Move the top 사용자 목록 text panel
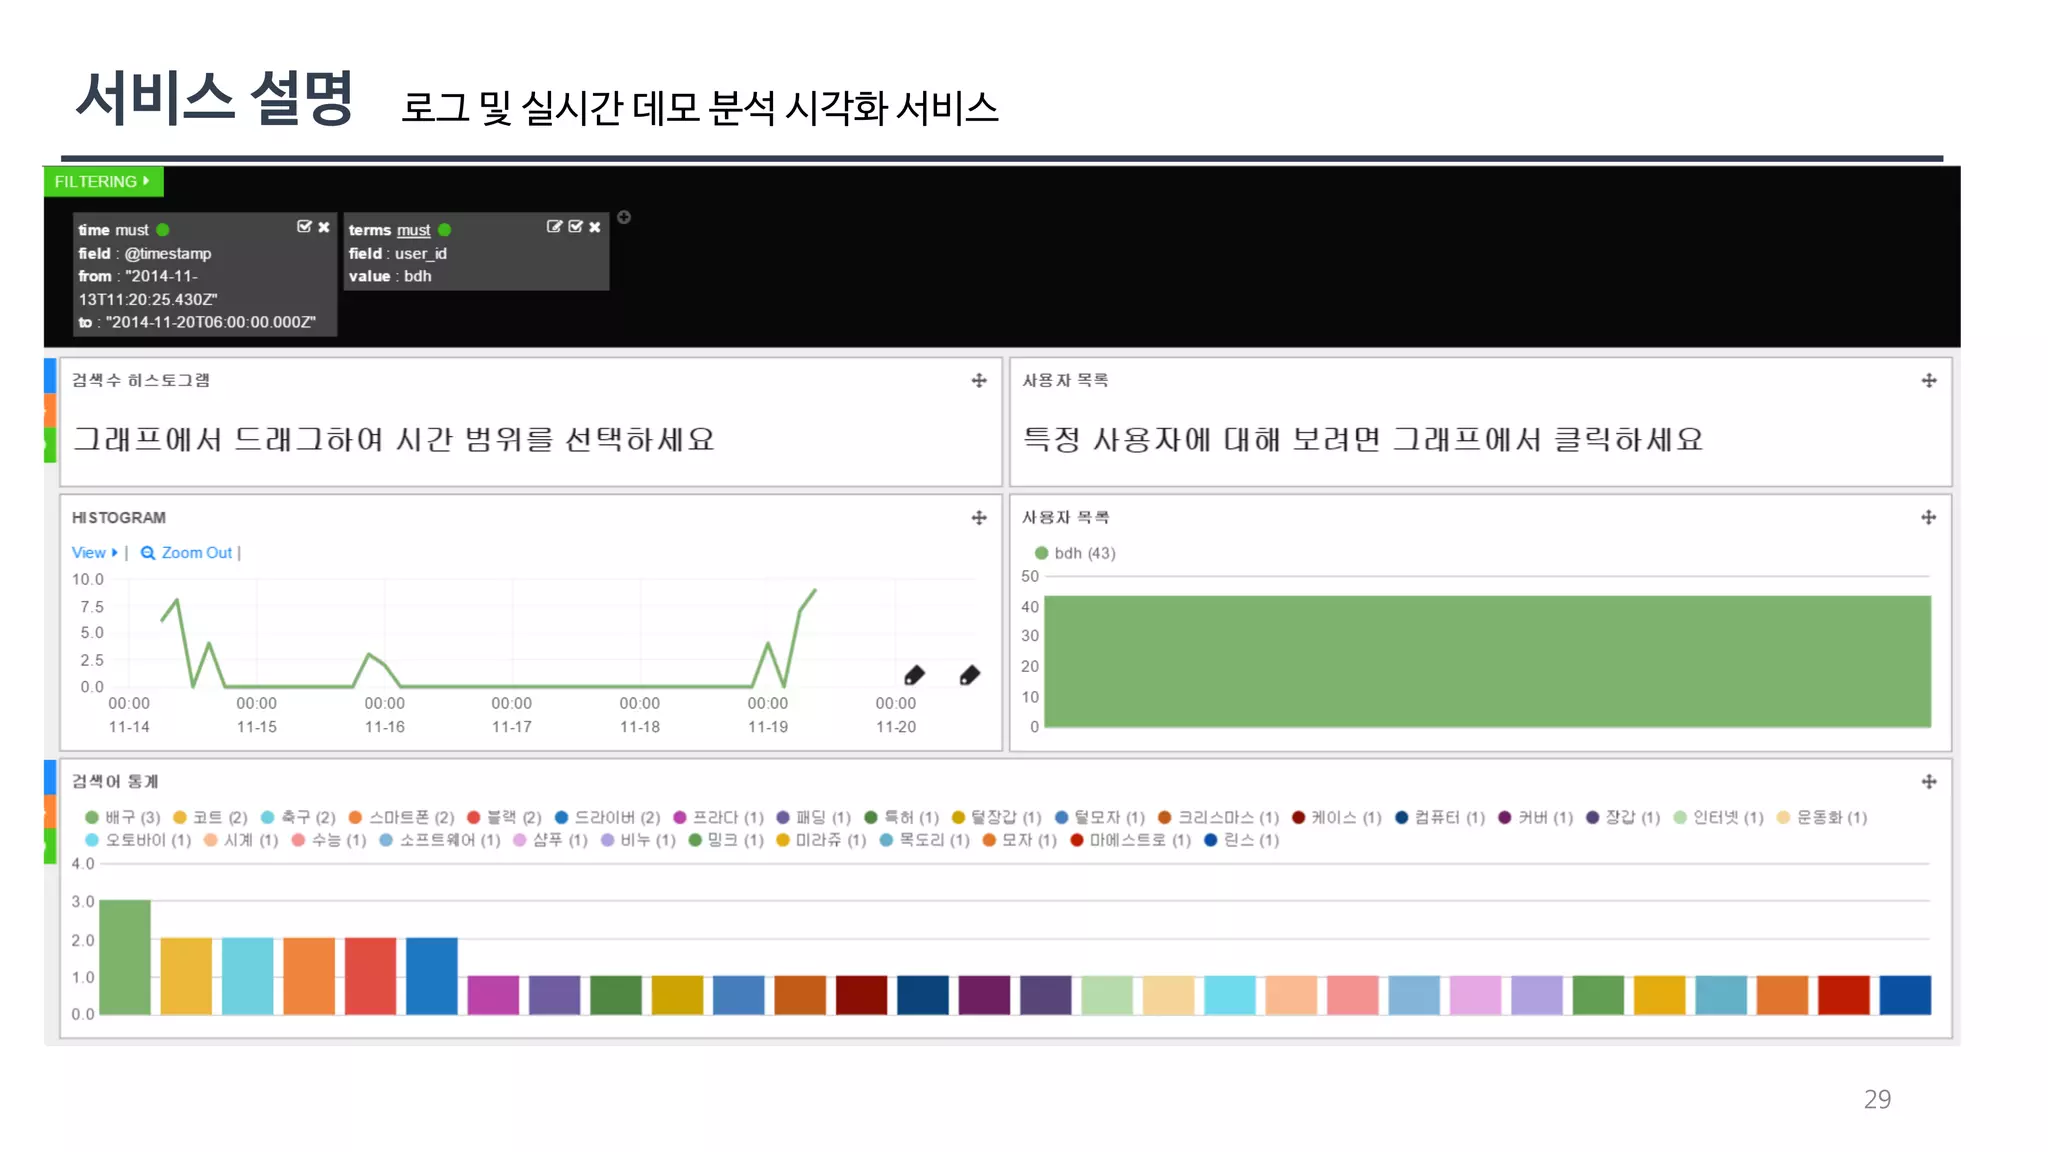 1929,380
